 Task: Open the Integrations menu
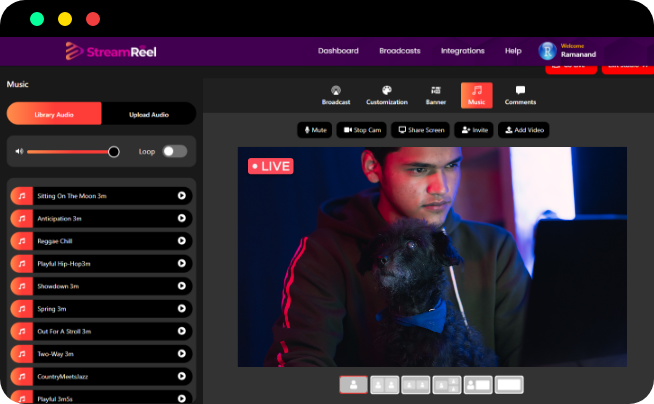pos(462,51)
